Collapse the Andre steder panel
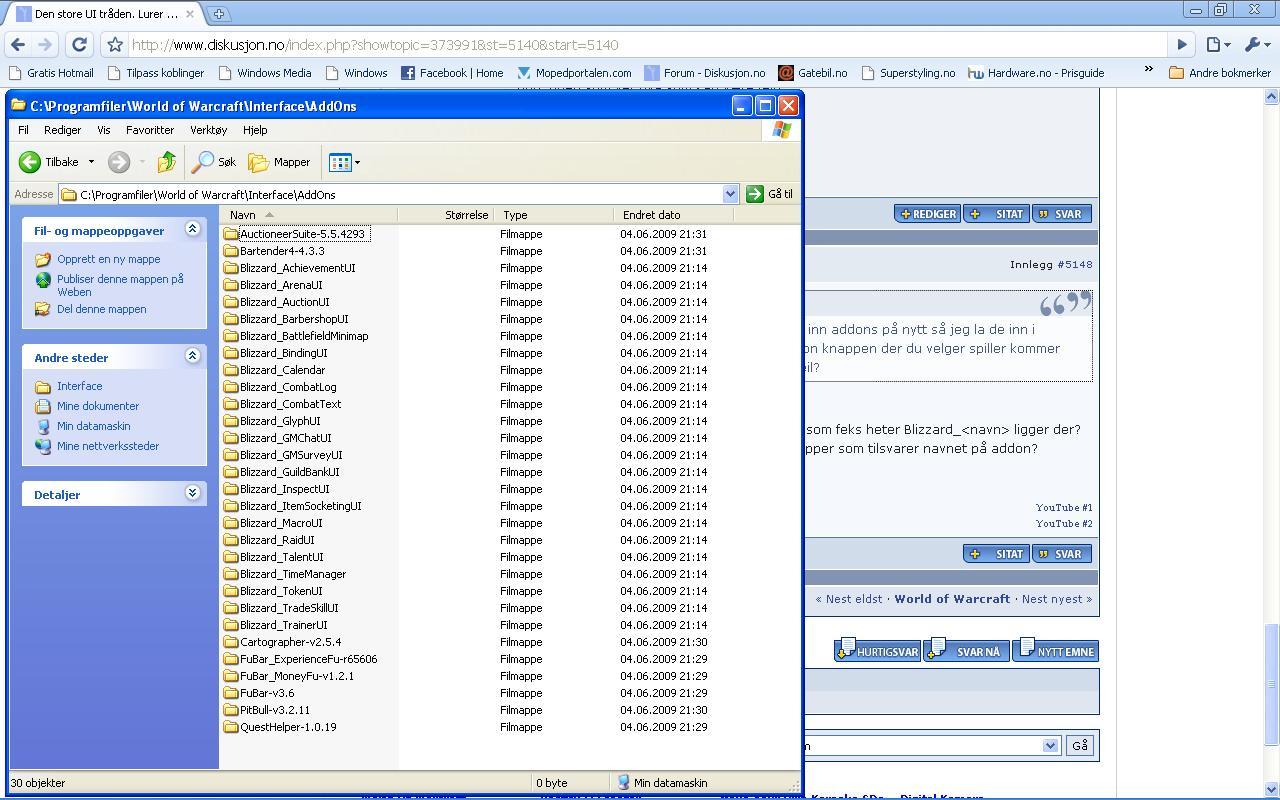Screen dimensions: 1280x800 pos(192,356)
